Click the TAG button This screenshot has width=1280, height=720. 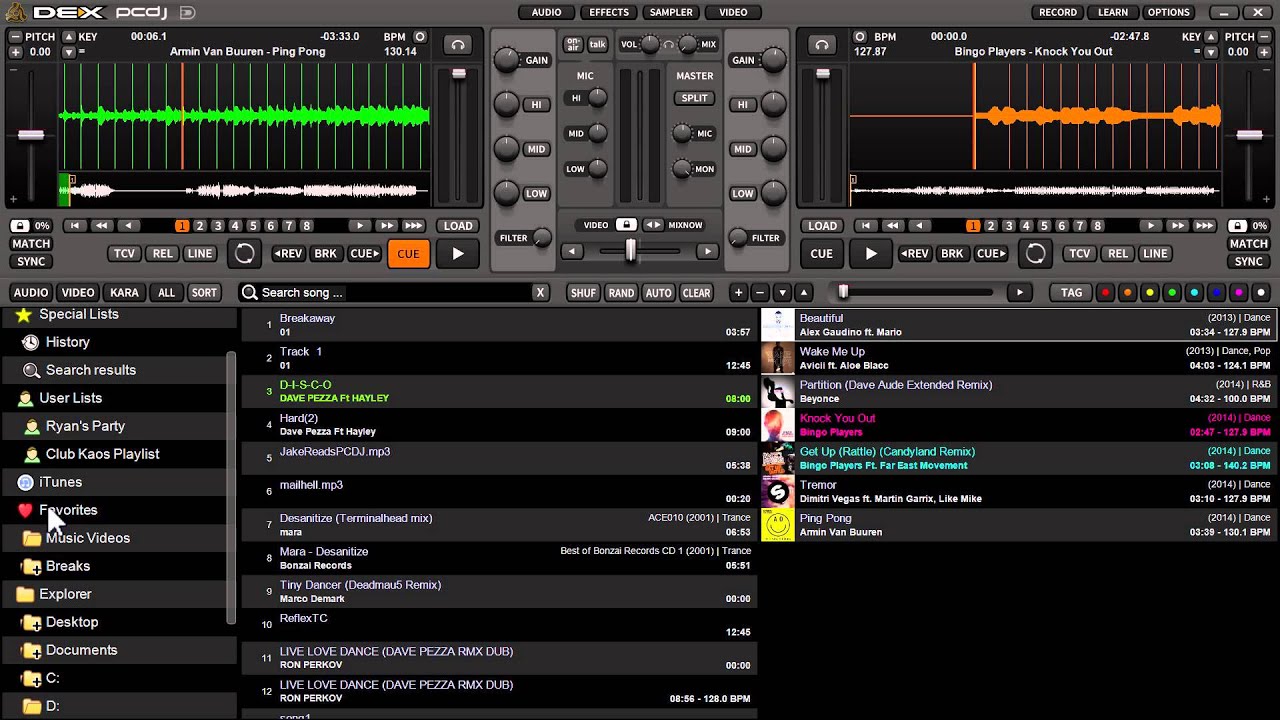[x=1071, y=293]
